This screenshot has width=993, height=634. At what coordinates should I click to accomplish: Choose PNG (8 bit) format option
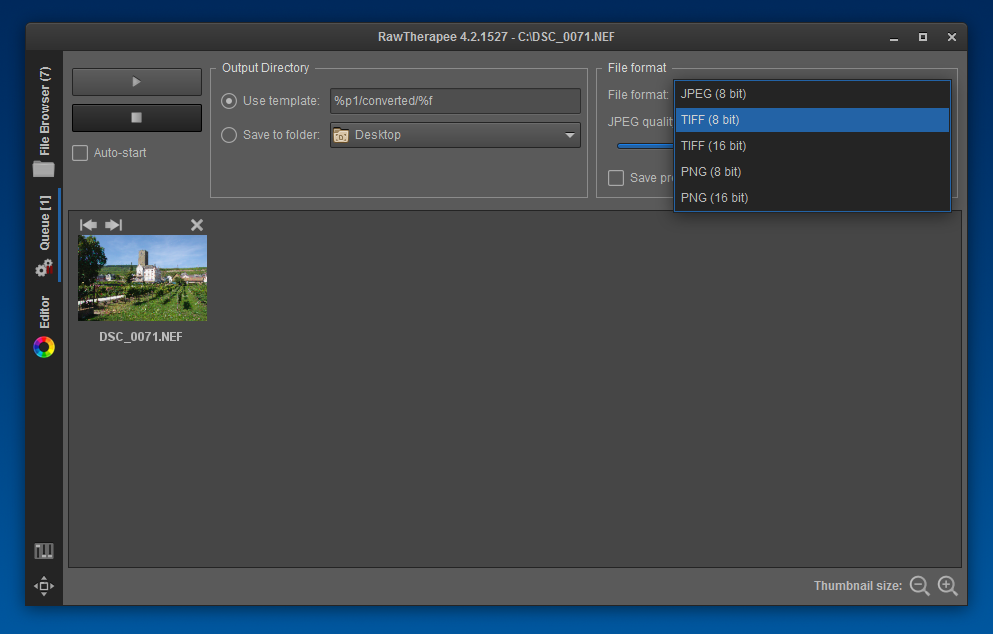click(812, 172)
